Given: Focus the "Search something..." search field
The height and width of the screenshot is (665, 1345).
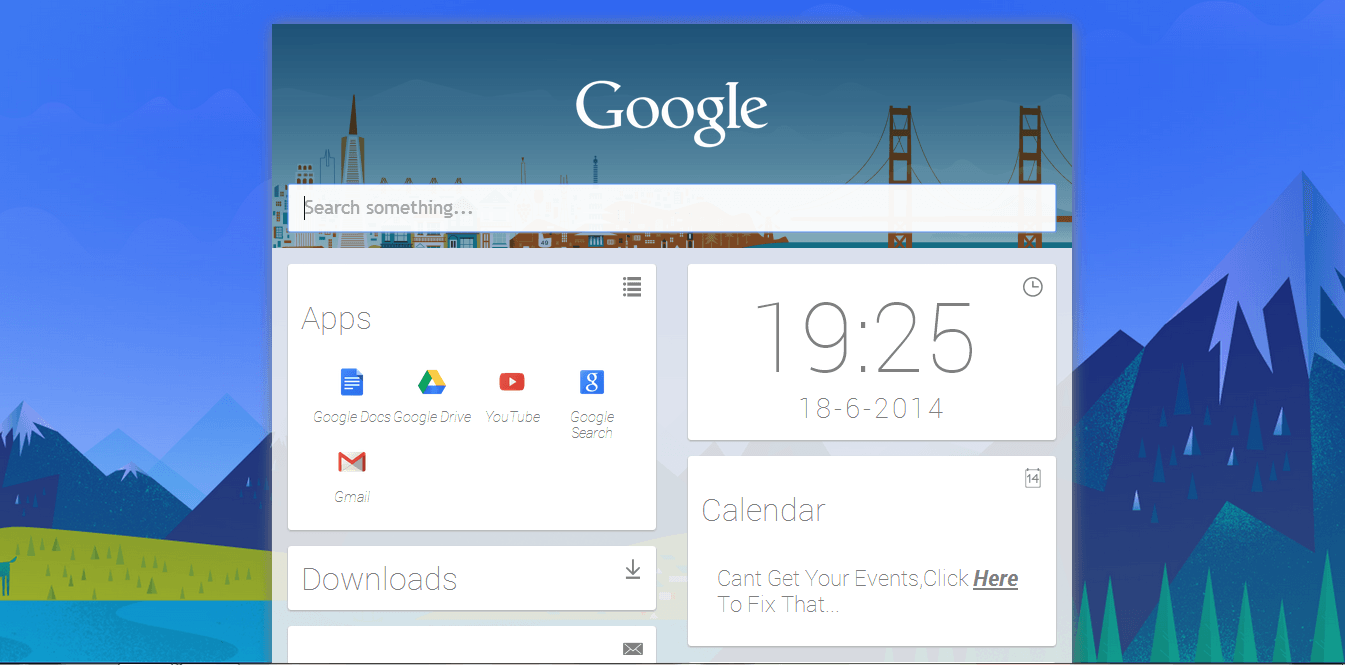Looking at the screenshot, I should click(672, 208).
